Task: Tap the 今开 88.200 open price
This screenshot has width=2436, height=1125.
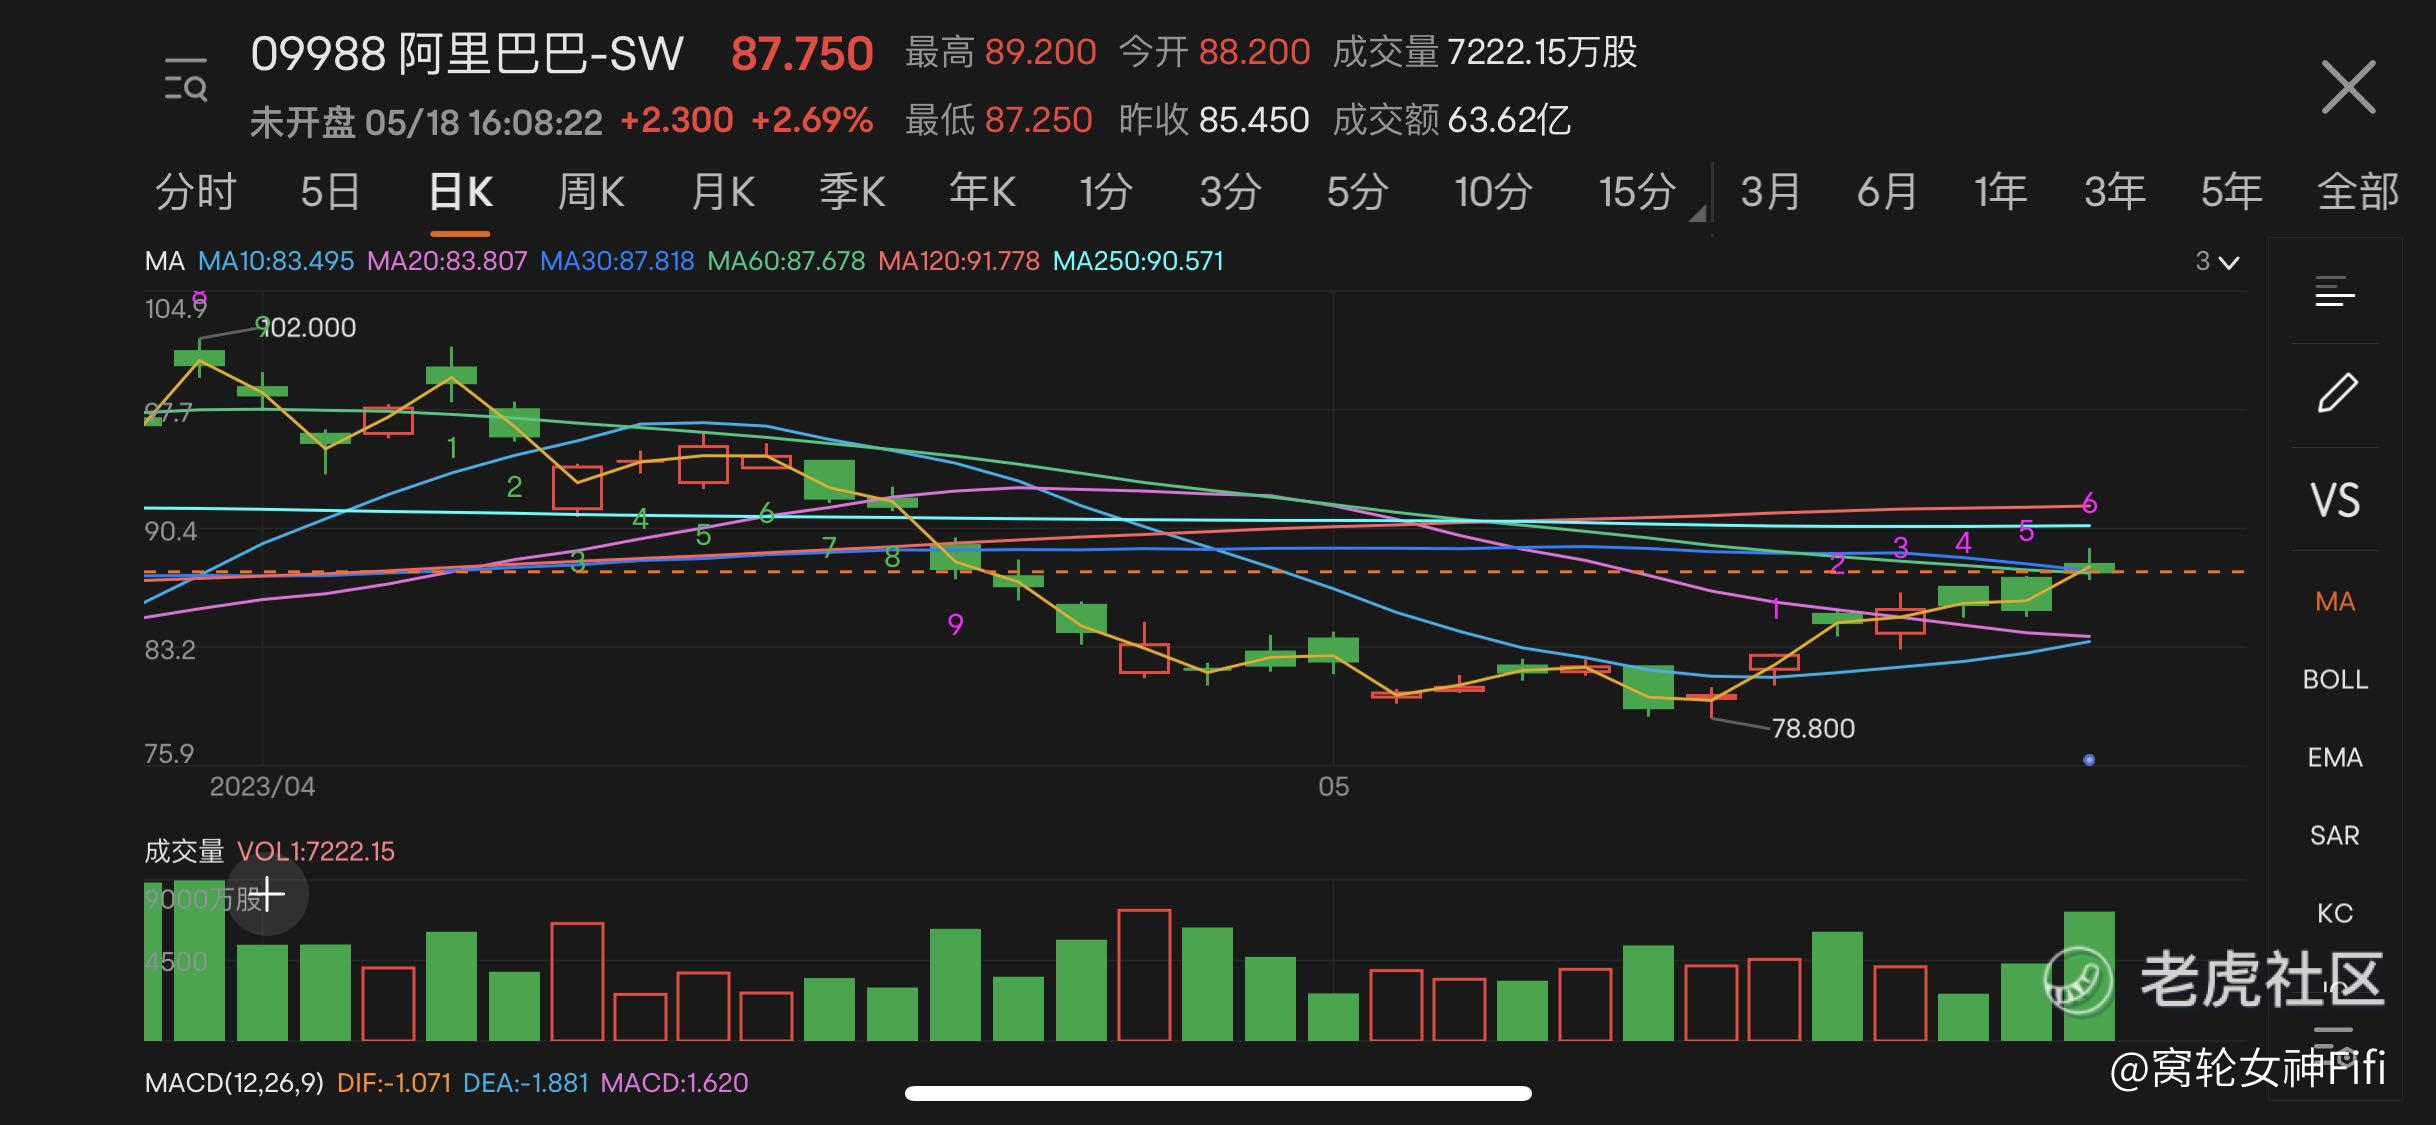Action: click(x=1214, y=52)
